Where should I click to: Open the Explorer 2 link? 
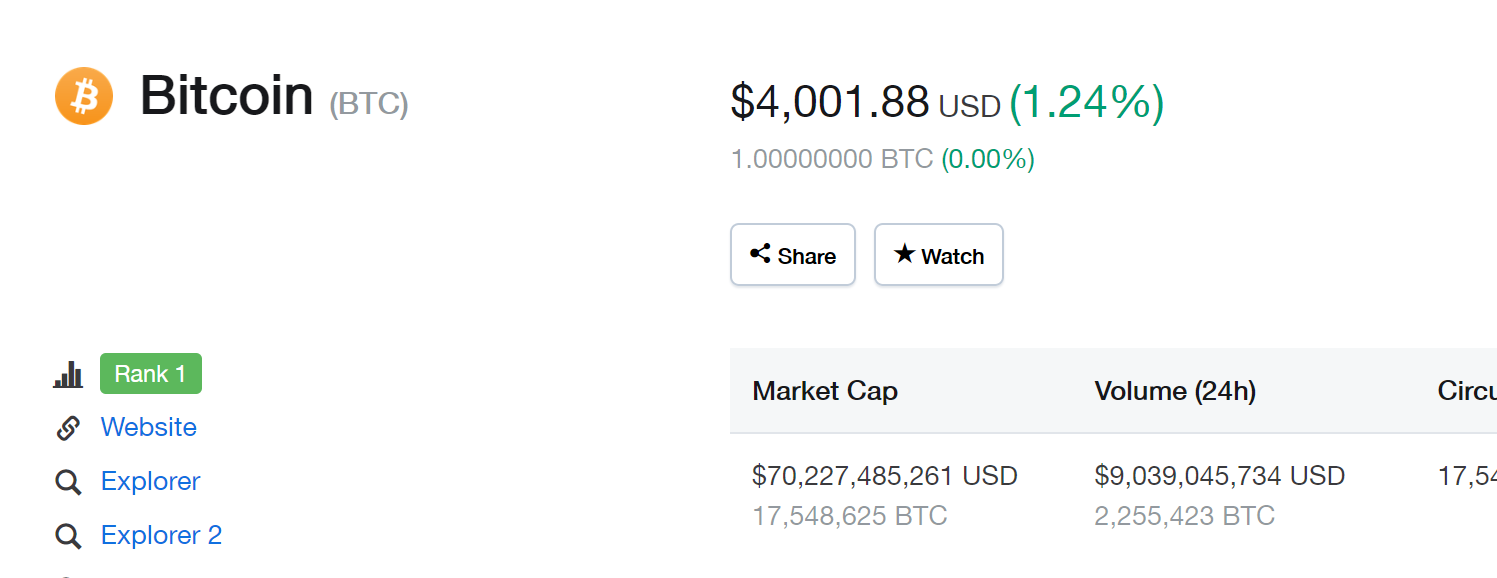click(162, 535)
